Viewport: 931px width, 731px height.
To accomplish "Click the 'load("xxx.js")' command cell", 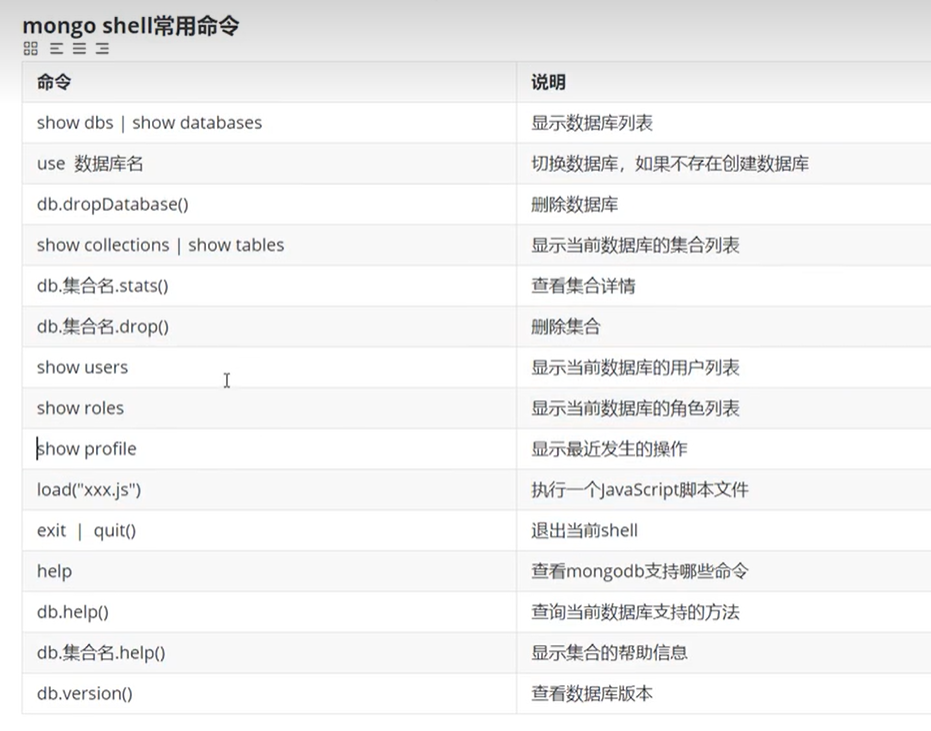I will tap(269, 490).
